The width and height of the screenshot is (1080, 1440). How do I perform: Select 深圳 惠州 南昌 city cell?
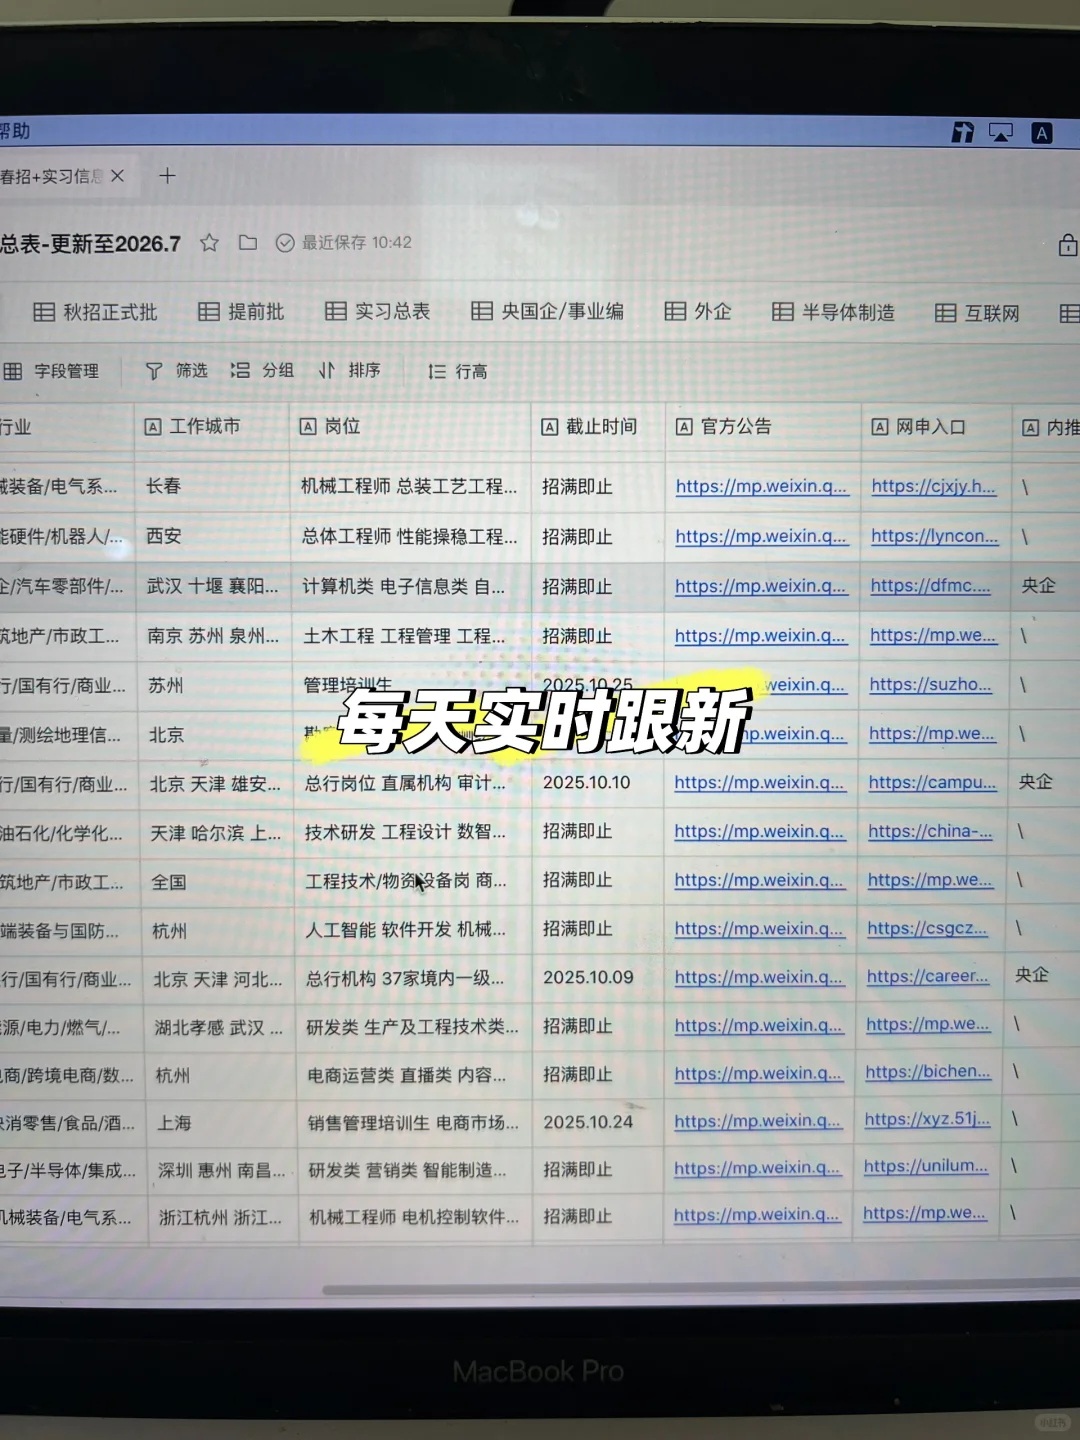click(222, 1170)
